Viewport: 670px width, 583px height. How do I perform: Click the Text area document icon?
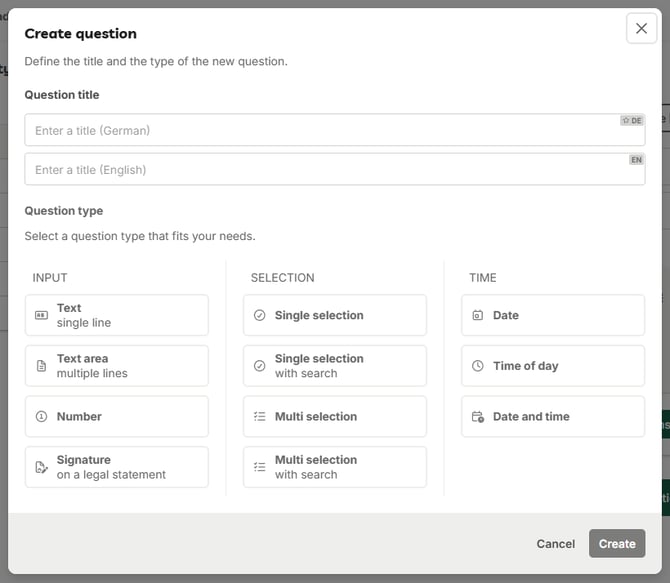point(41,366)
